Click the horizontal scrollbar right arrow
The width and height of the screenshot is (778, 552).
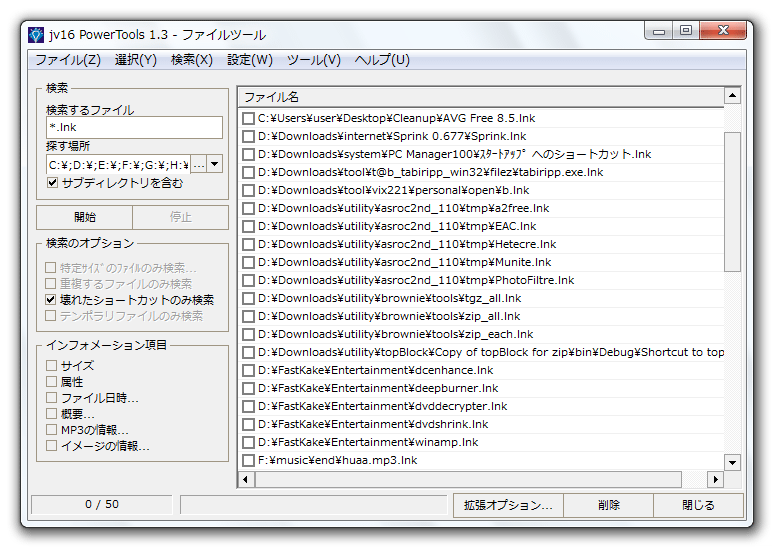coord(715,480)
